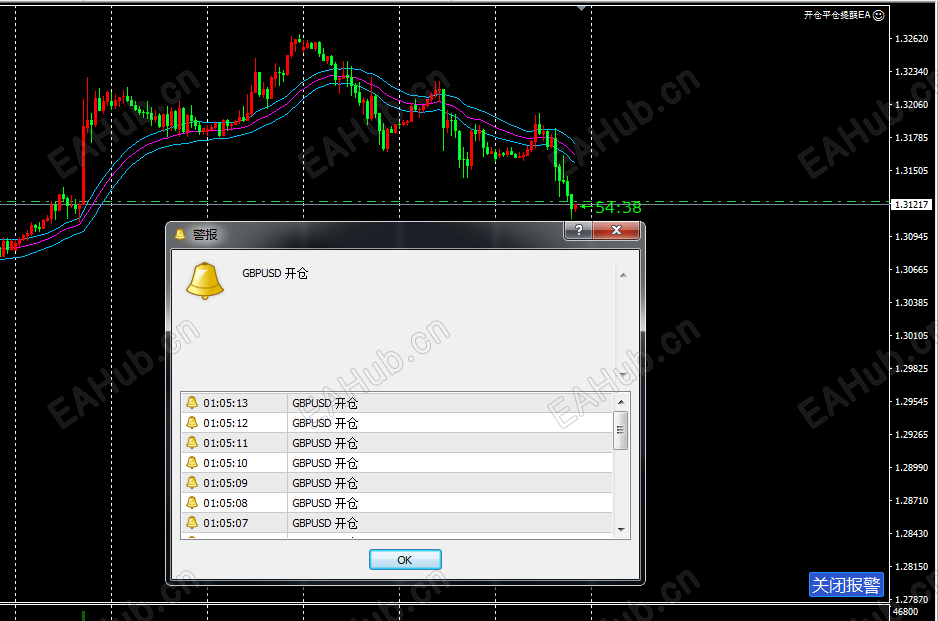The width and height of the screenshot is (938, 621).
Task: Click message pane scroll up arrow
Action: tap(623, 275)
